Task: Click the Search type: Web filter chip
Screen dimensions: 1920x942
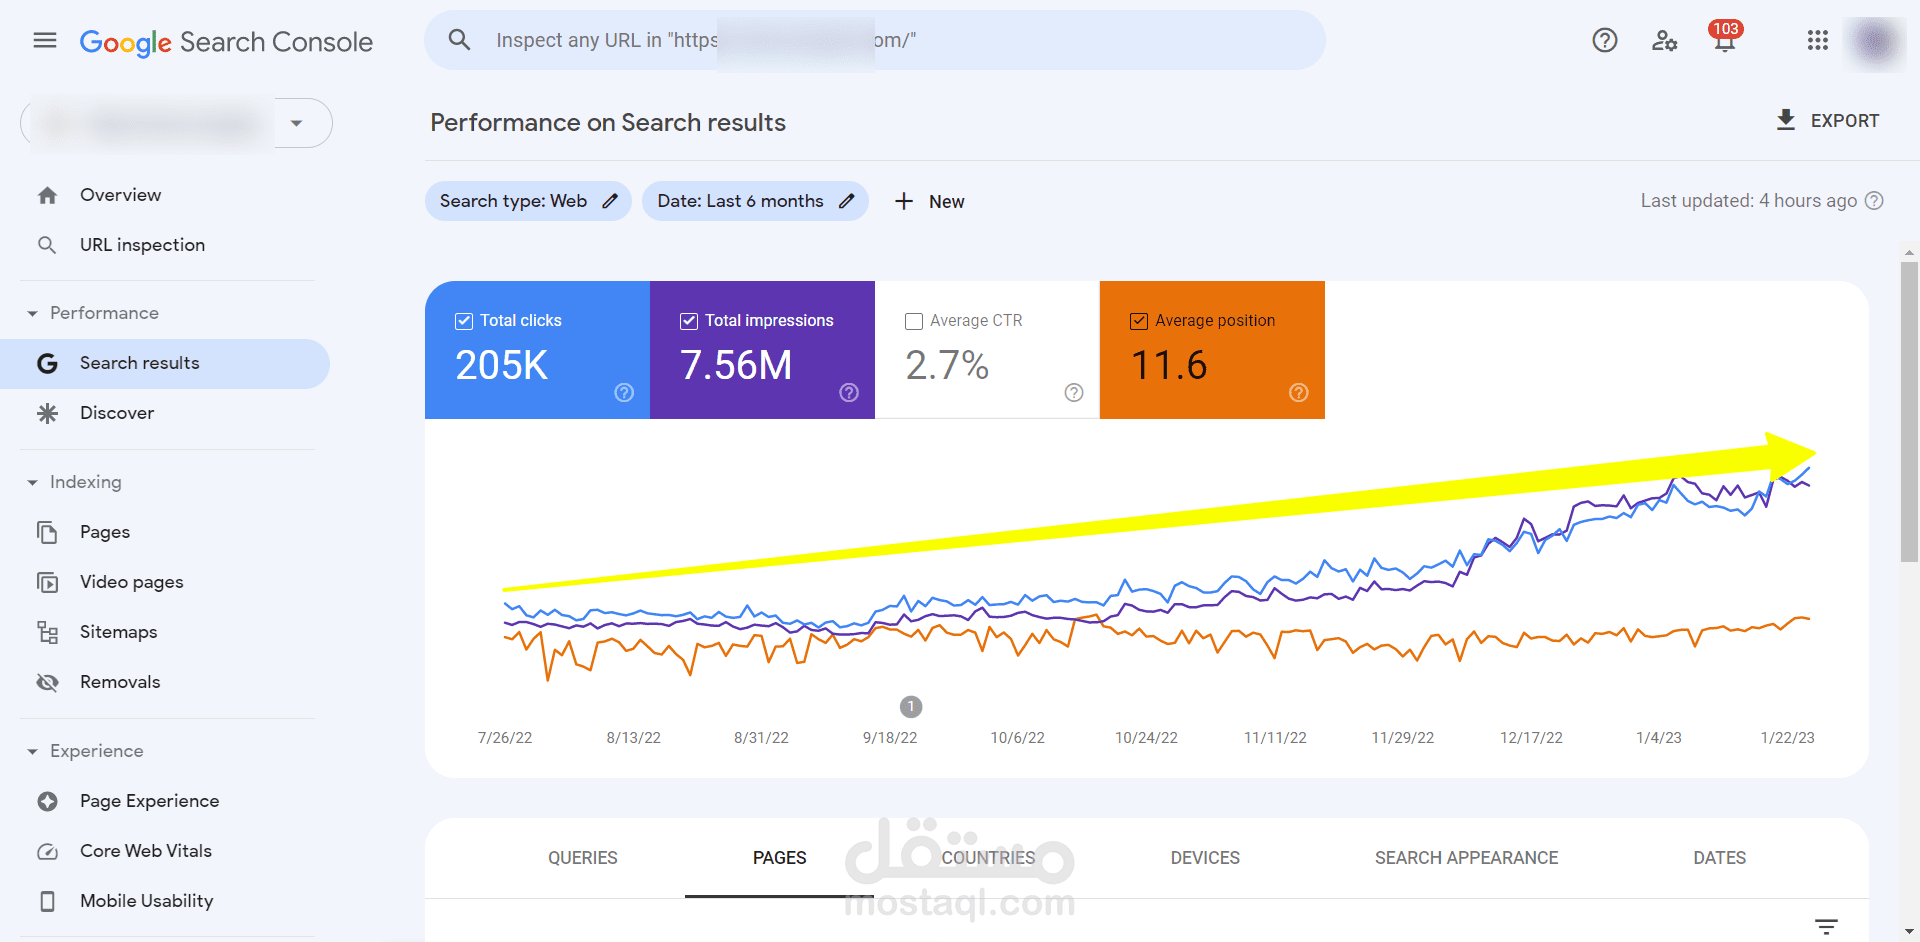Action: pos(528,201)
